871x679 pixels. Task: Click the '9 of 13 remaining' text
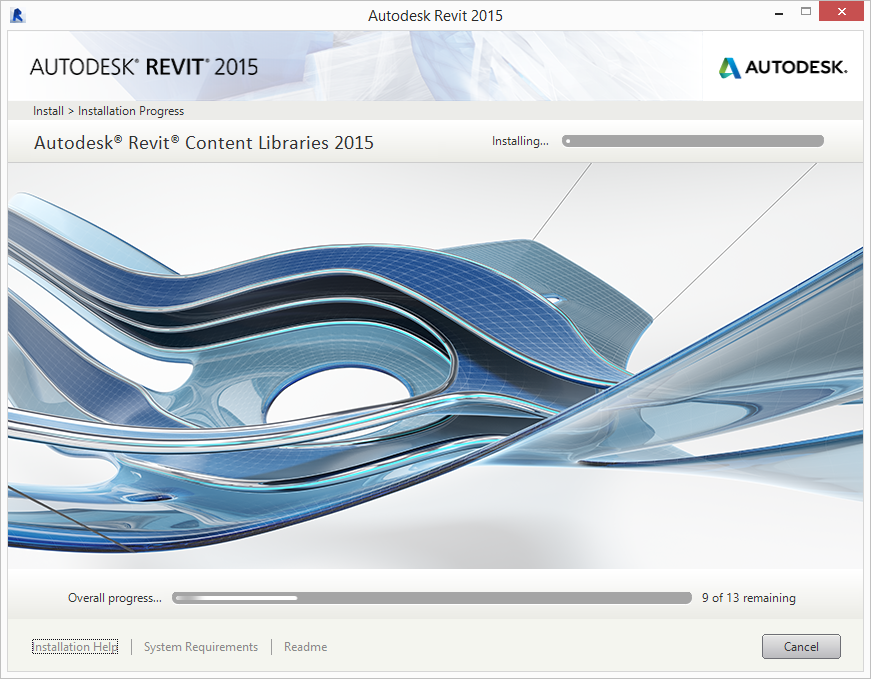click(748, 598)
